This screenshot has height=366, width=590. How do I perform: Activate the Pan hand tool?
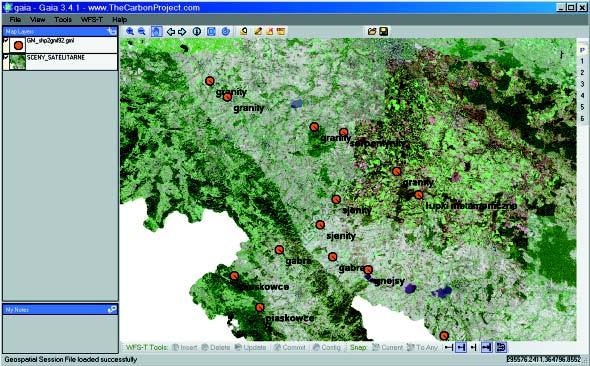157,31
